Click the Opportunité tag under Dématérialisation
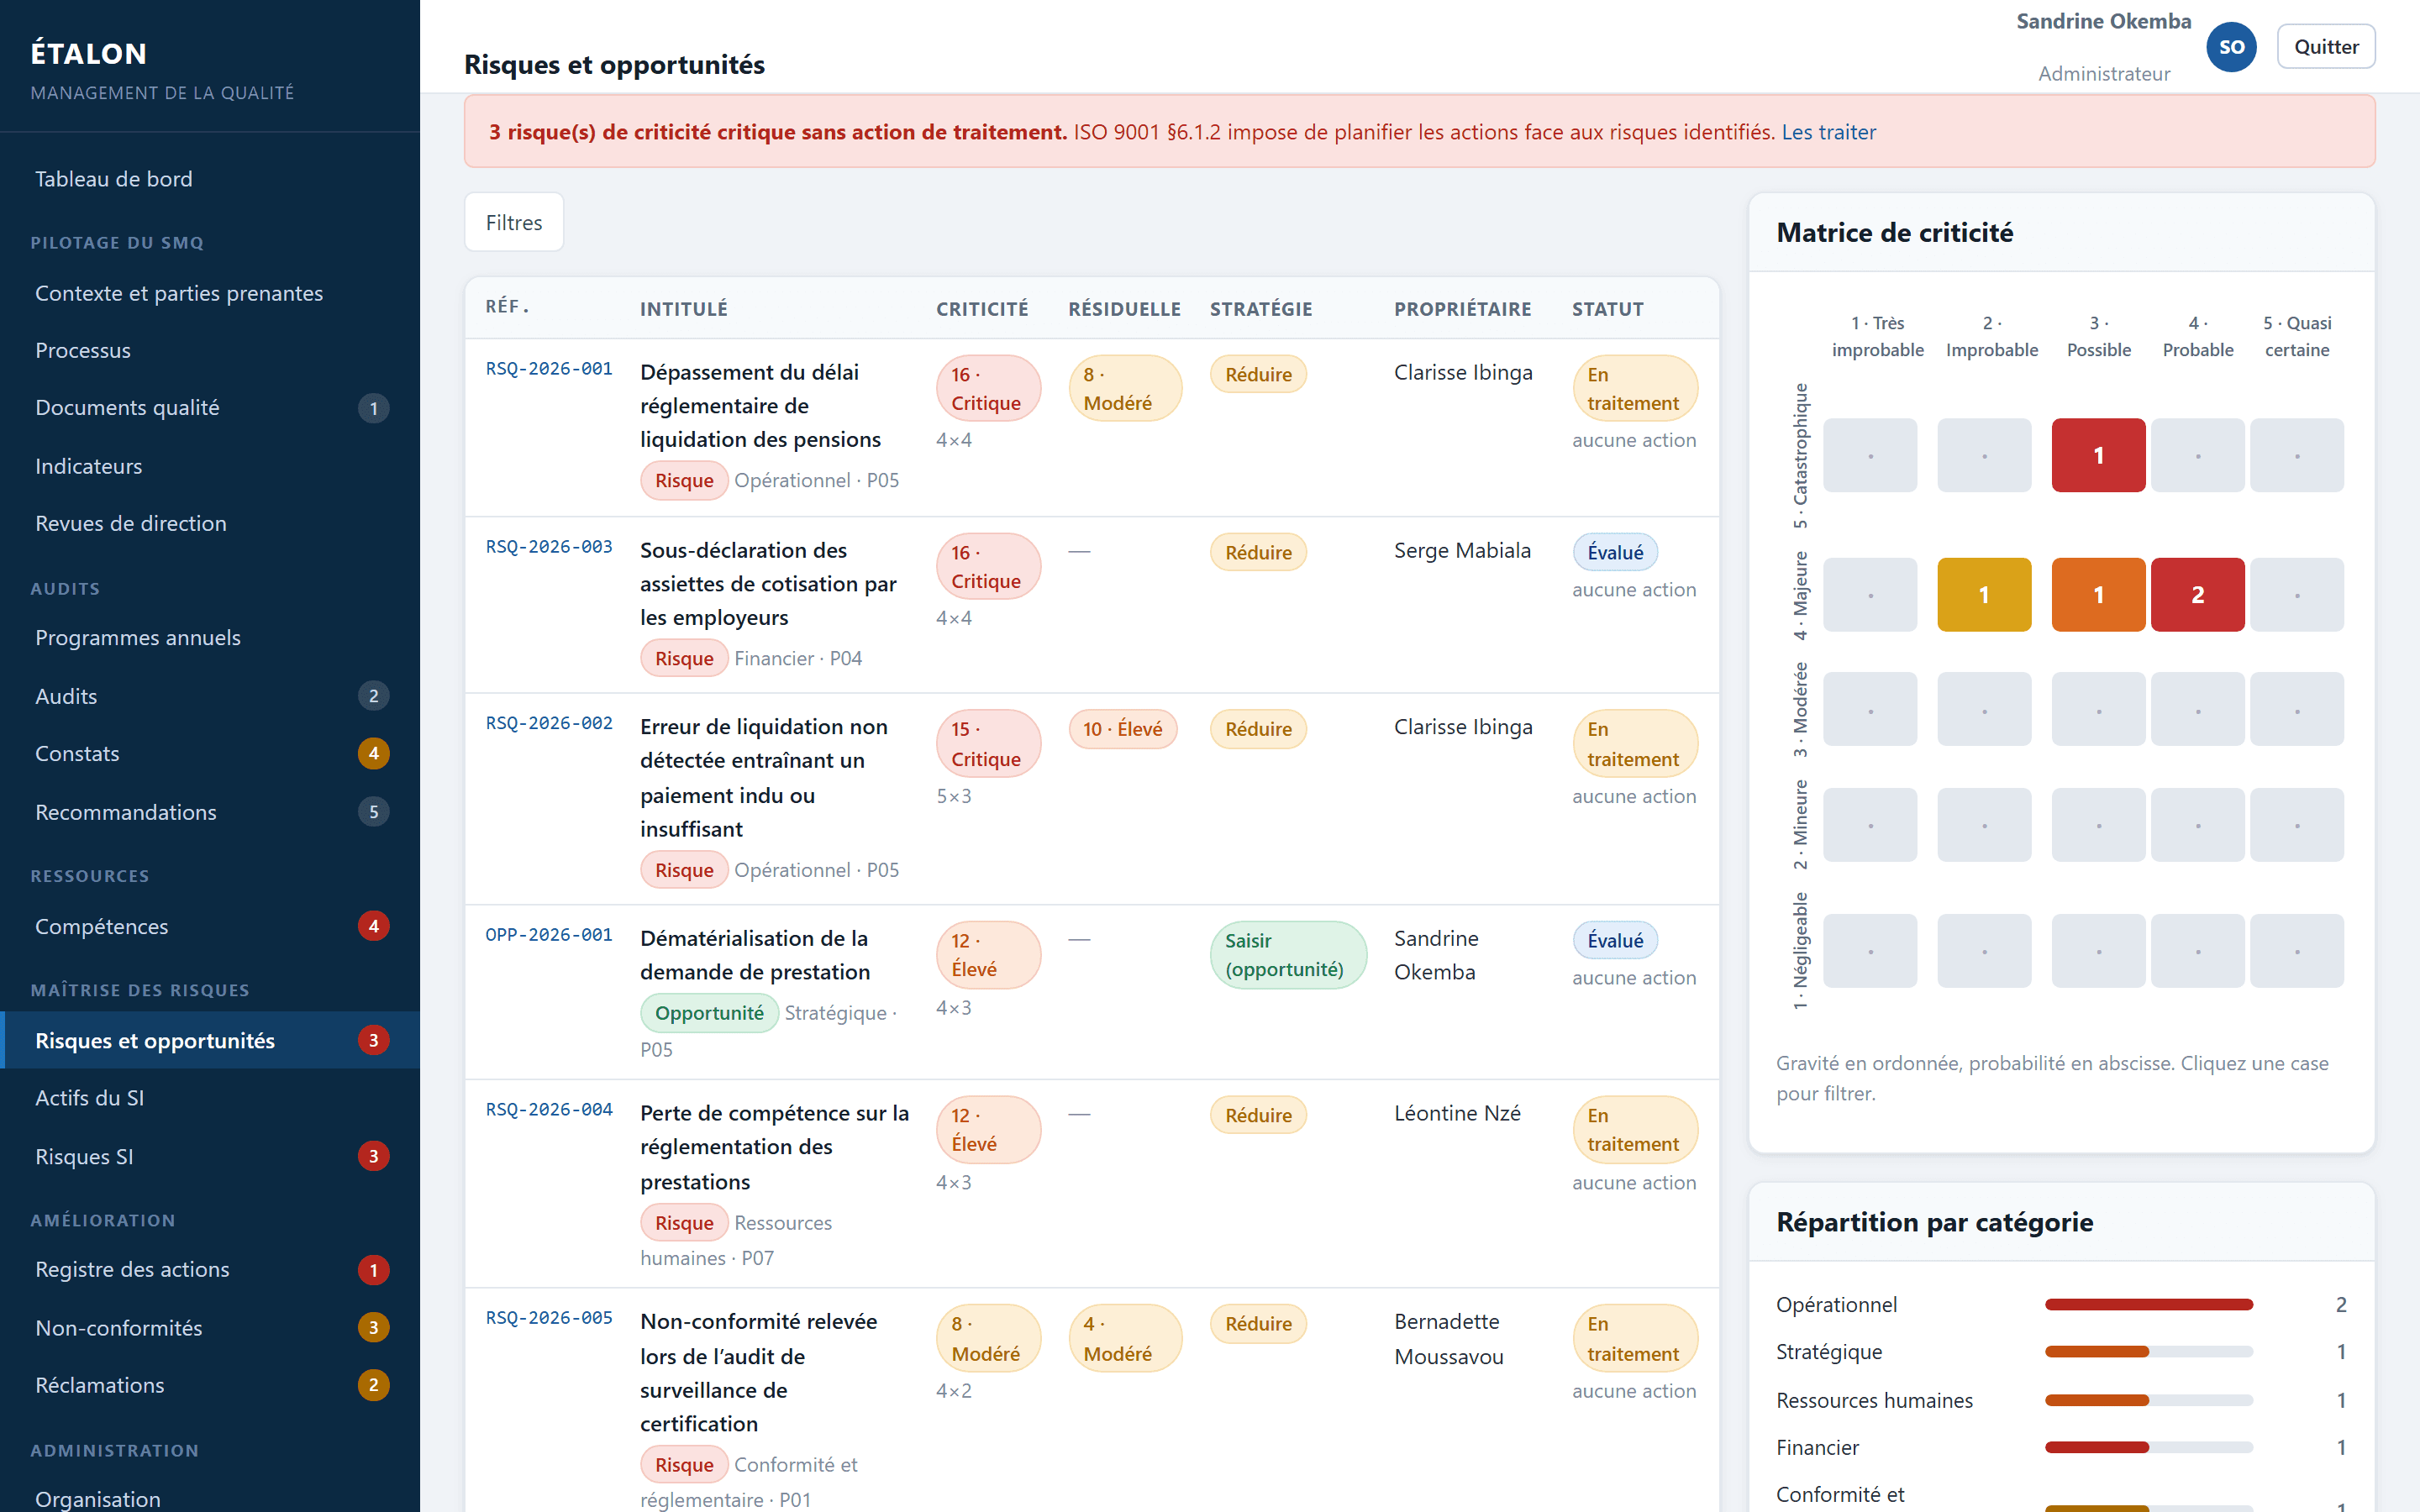This screenshot has height=1512, width=2420. (709, 1013)
